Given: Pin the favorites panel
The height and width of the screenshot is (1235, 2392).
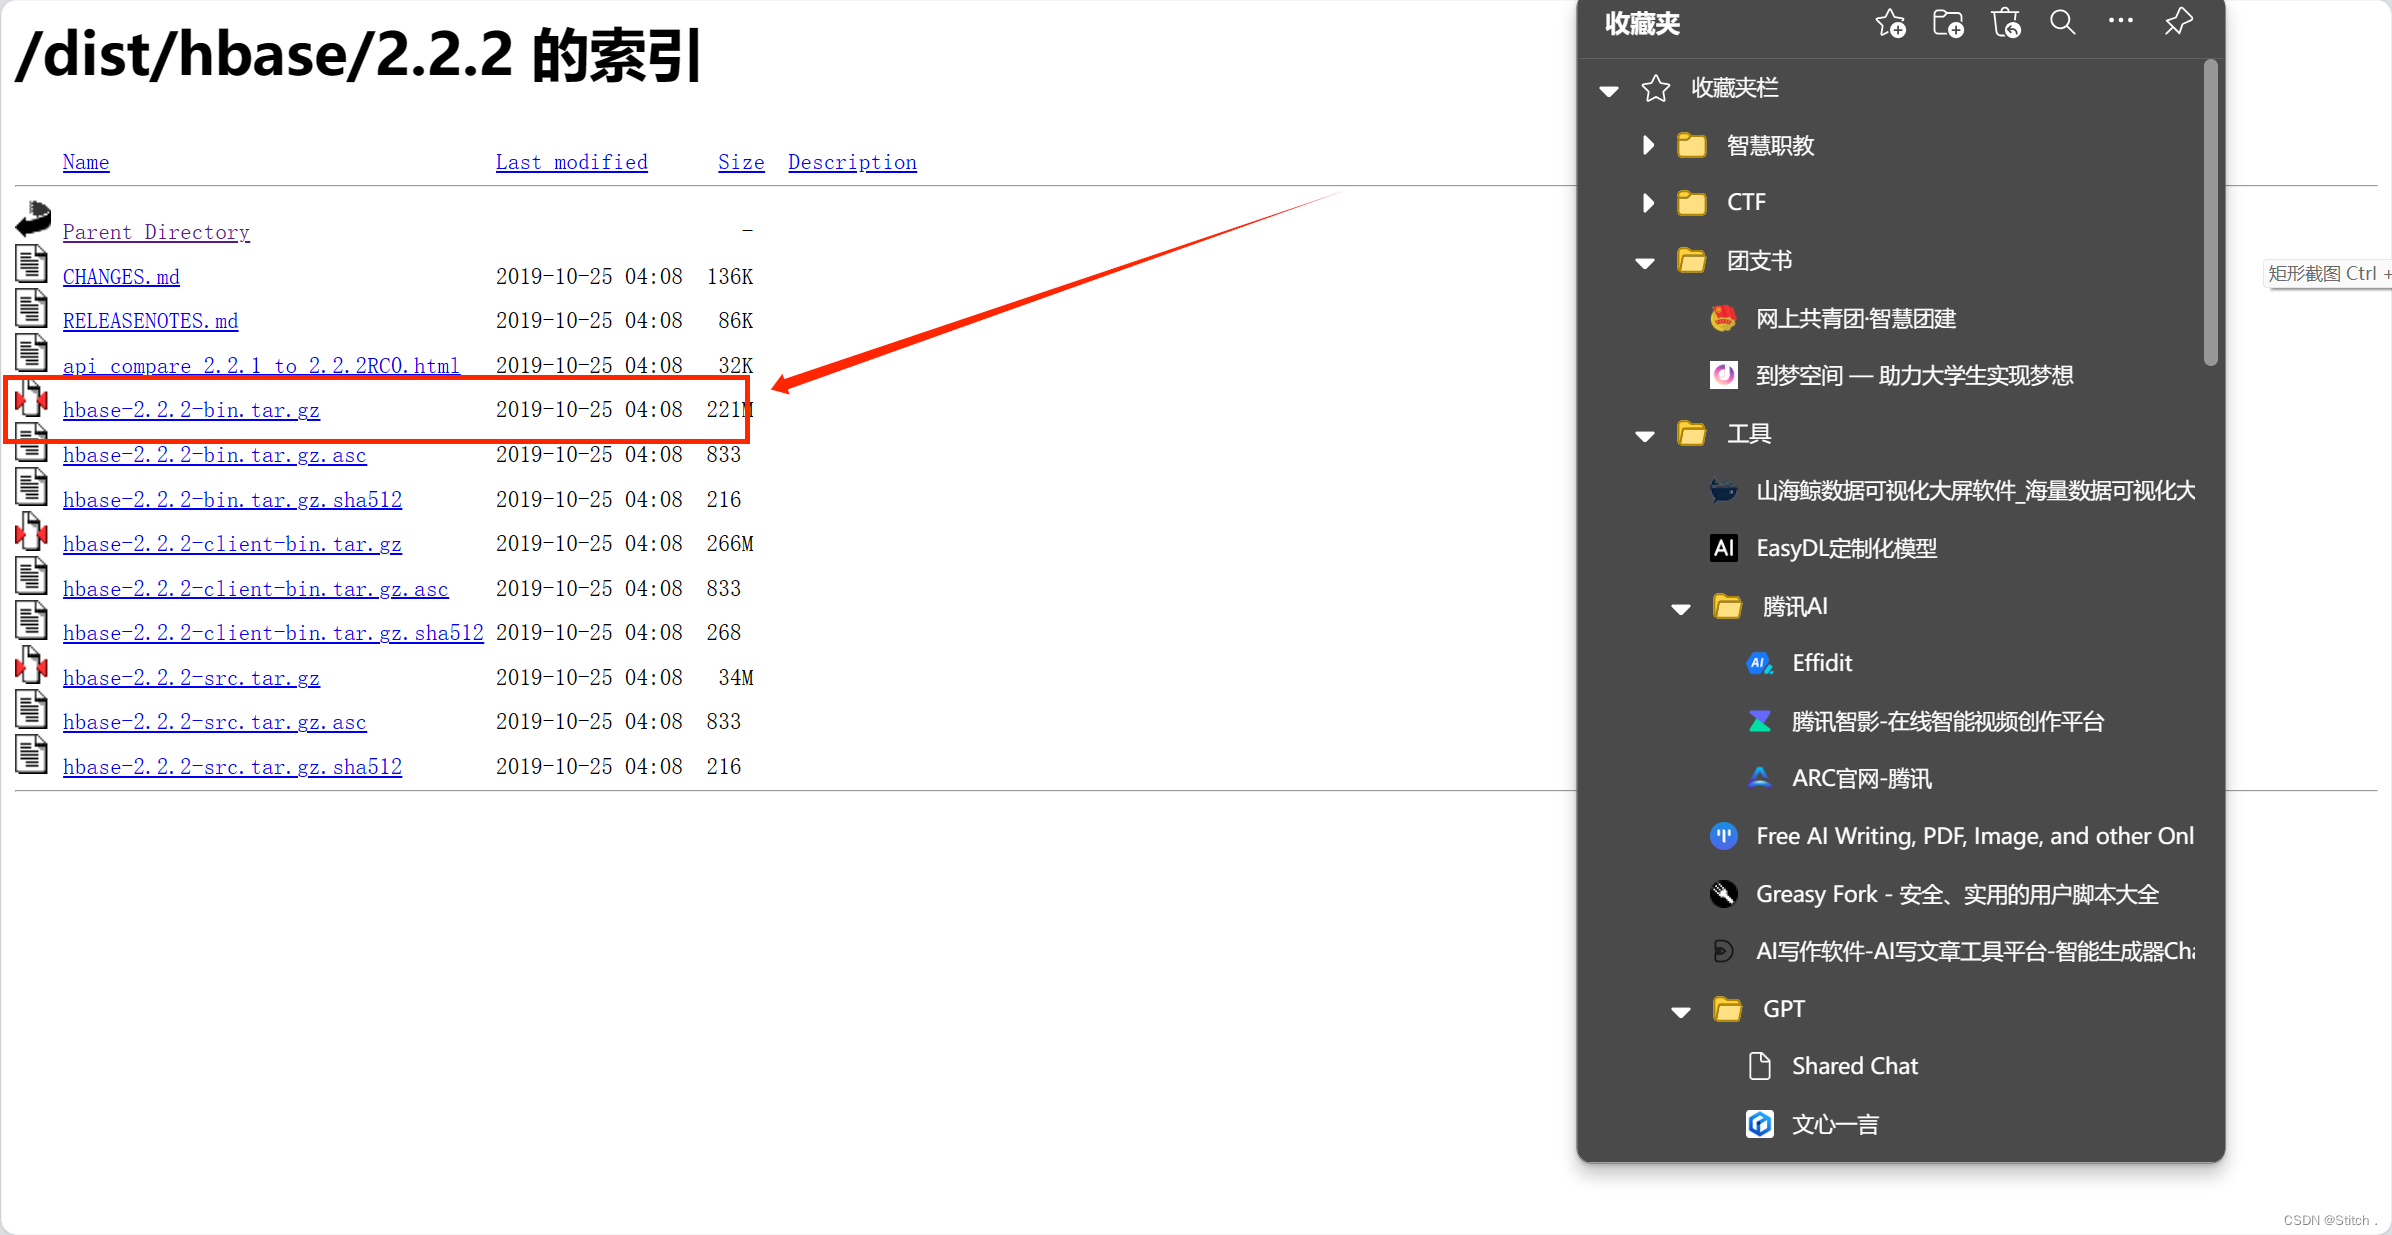Looking at the screenshot, I should click(x=2178, y=22).
